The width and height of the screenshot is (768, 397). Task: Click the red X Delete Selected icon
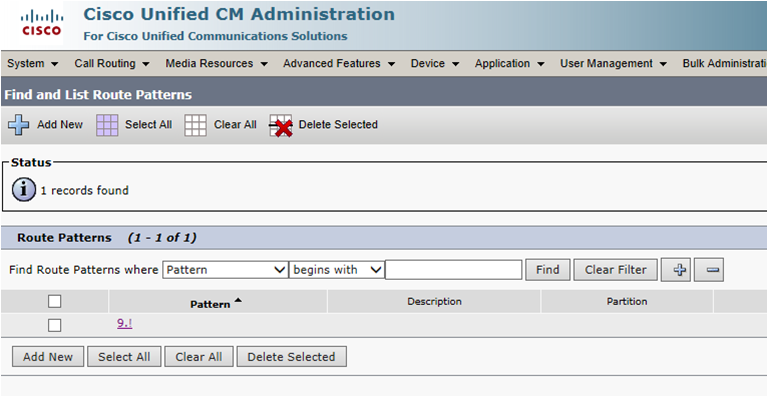tap(281, 126)
